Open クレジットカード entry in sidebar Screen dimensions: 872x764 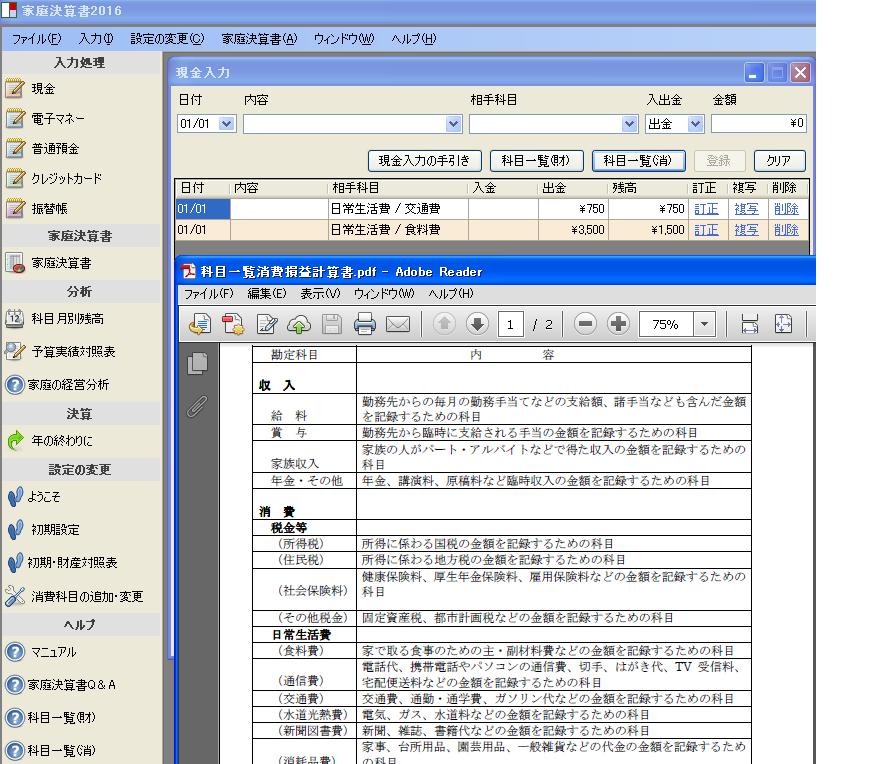(x=66, y=179)
